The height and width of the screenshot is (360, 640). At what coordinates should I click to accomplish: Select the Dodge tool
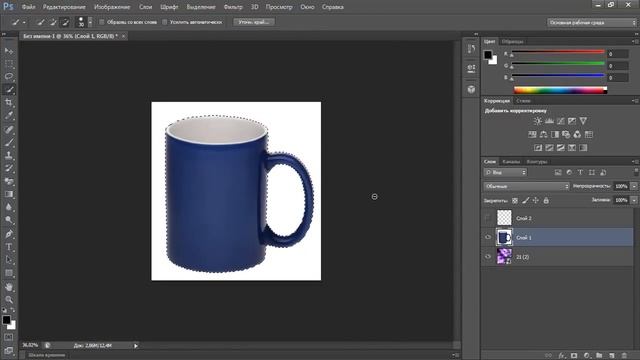tap(9, 220)
